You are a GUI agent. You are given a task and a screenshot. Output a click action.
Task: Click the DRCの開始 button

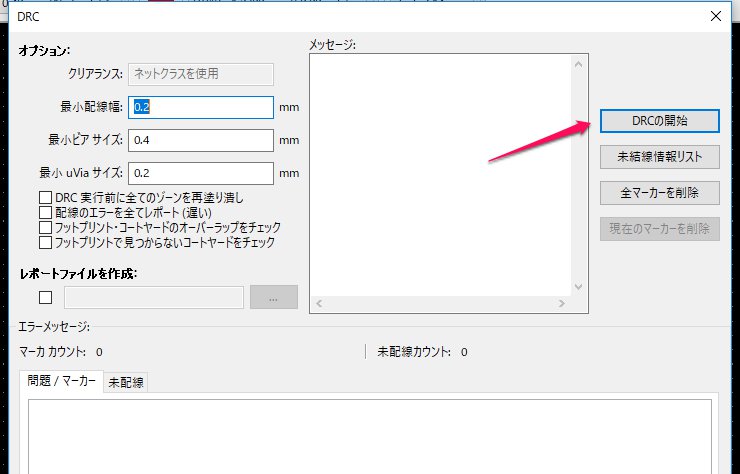point(659,120)
